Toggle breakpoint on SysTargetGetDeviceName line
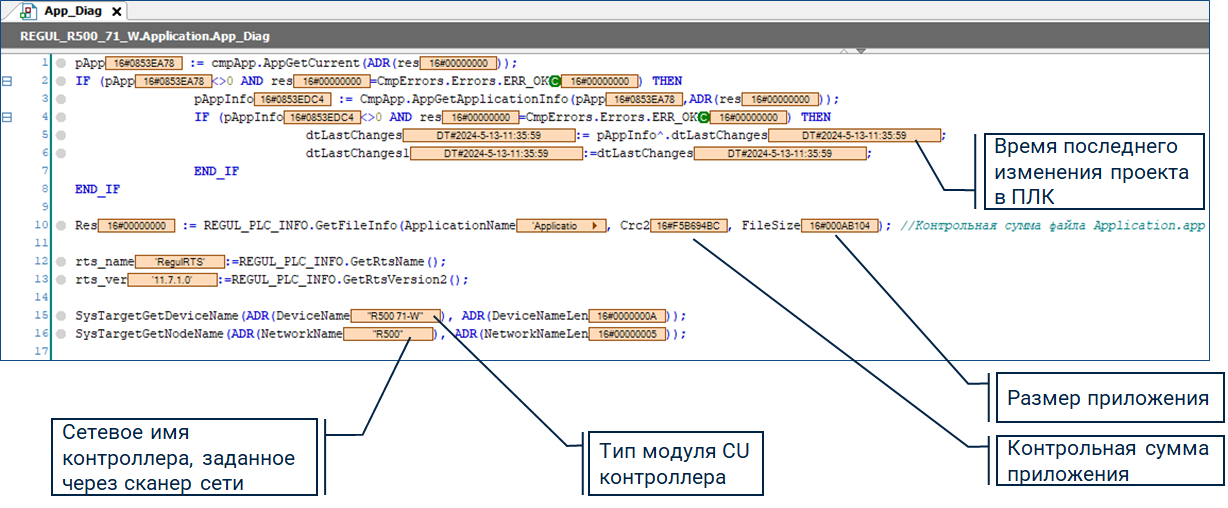Image resolution: width=1228 pixels, height=508 pixels. click(x=61, y=316)
